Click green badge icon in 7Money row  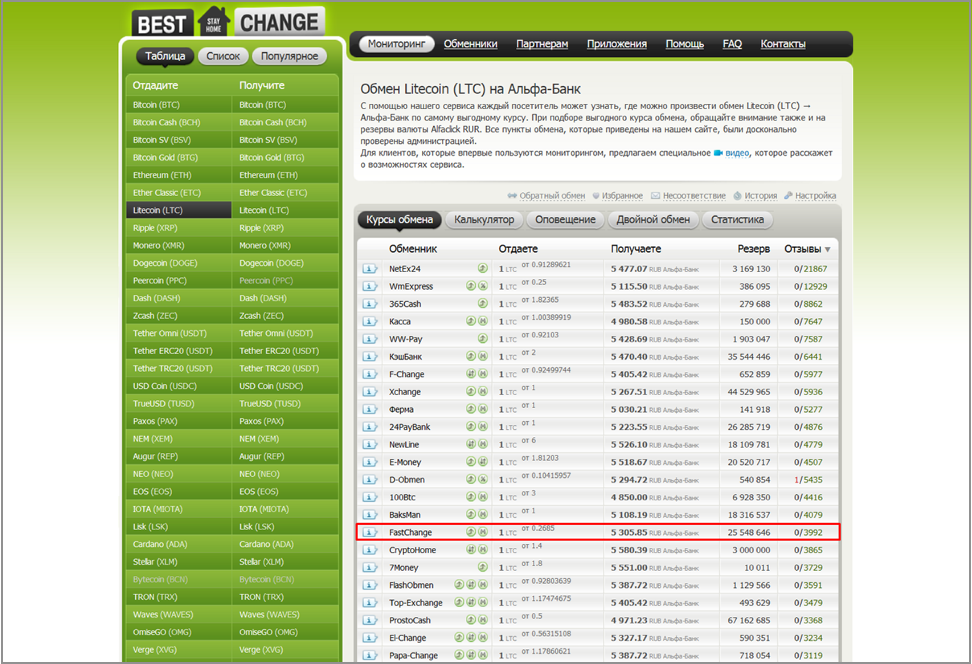pyautogui.click(x=482, y=567)
